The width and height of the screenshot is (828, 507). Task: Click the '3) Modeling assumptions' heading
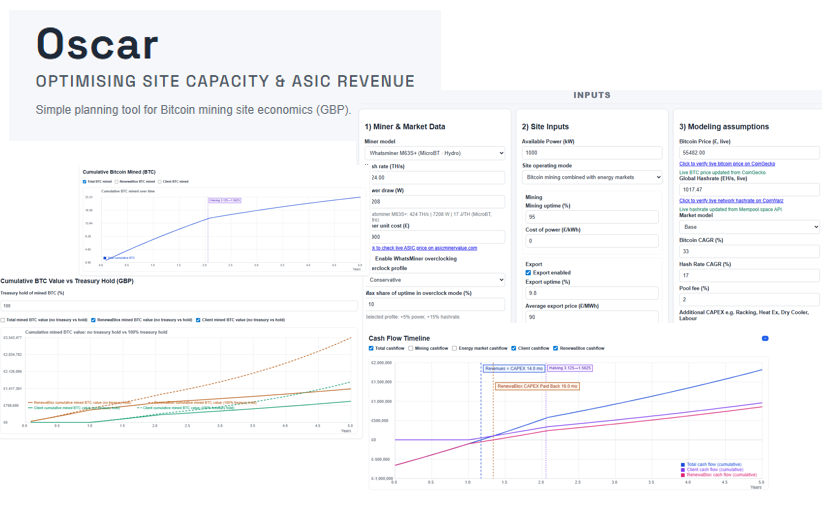724,127
